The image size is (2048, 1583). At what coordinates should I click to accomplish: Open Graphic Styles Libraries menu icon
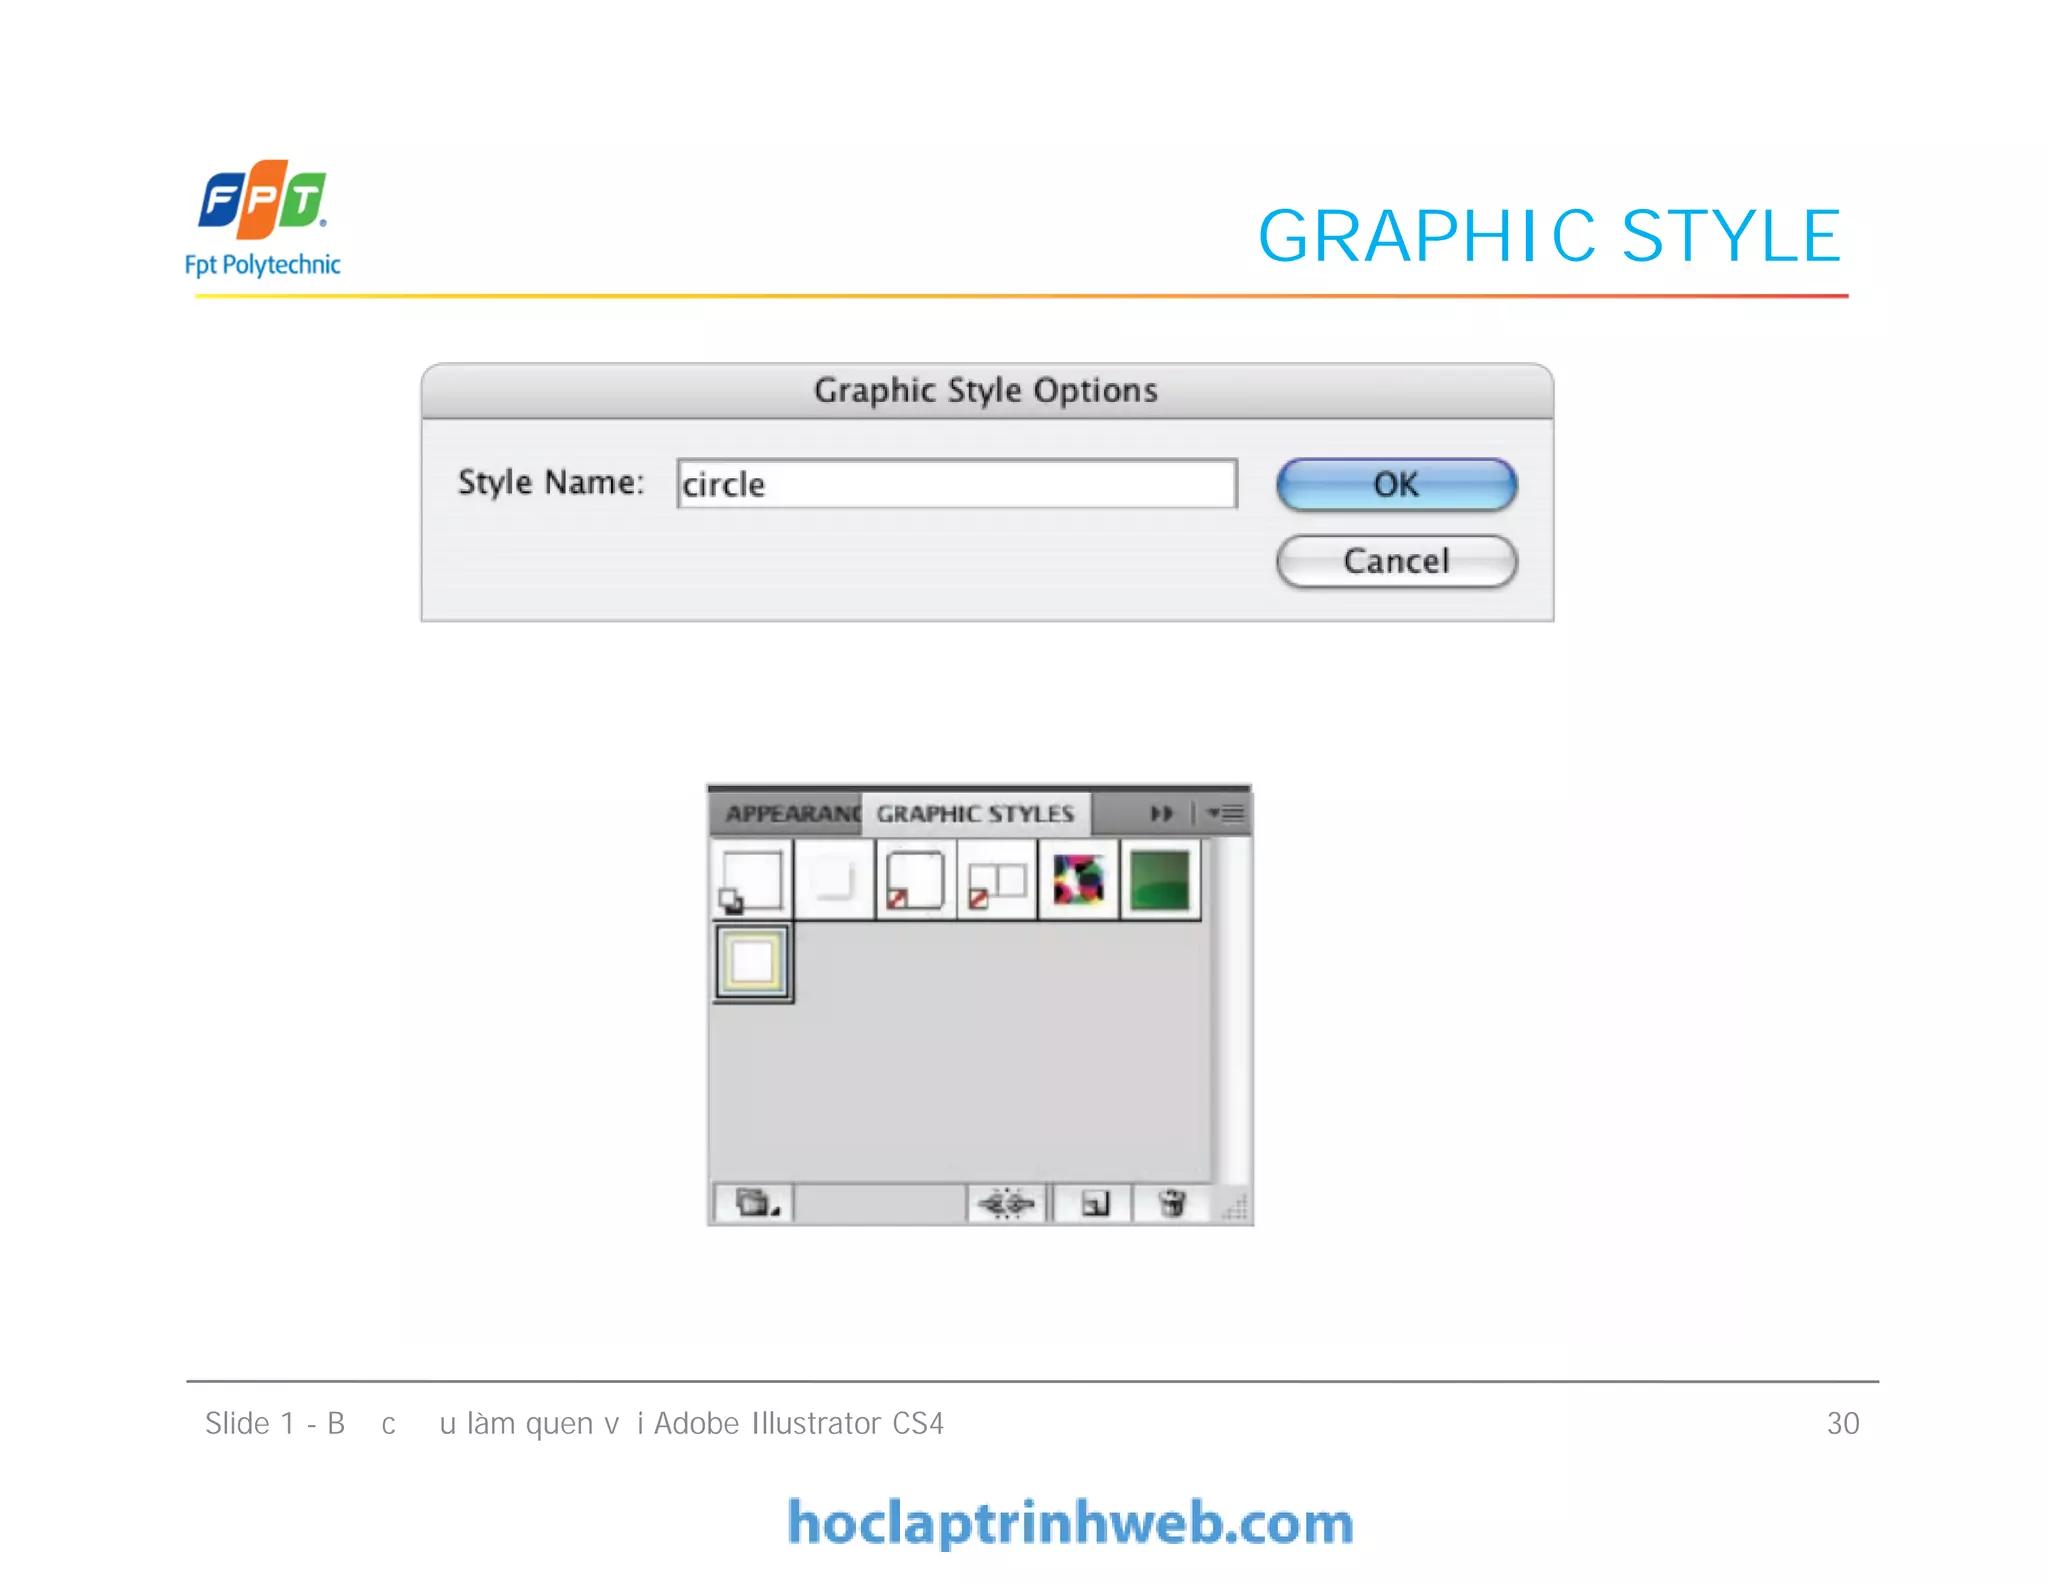[755, 1203]
